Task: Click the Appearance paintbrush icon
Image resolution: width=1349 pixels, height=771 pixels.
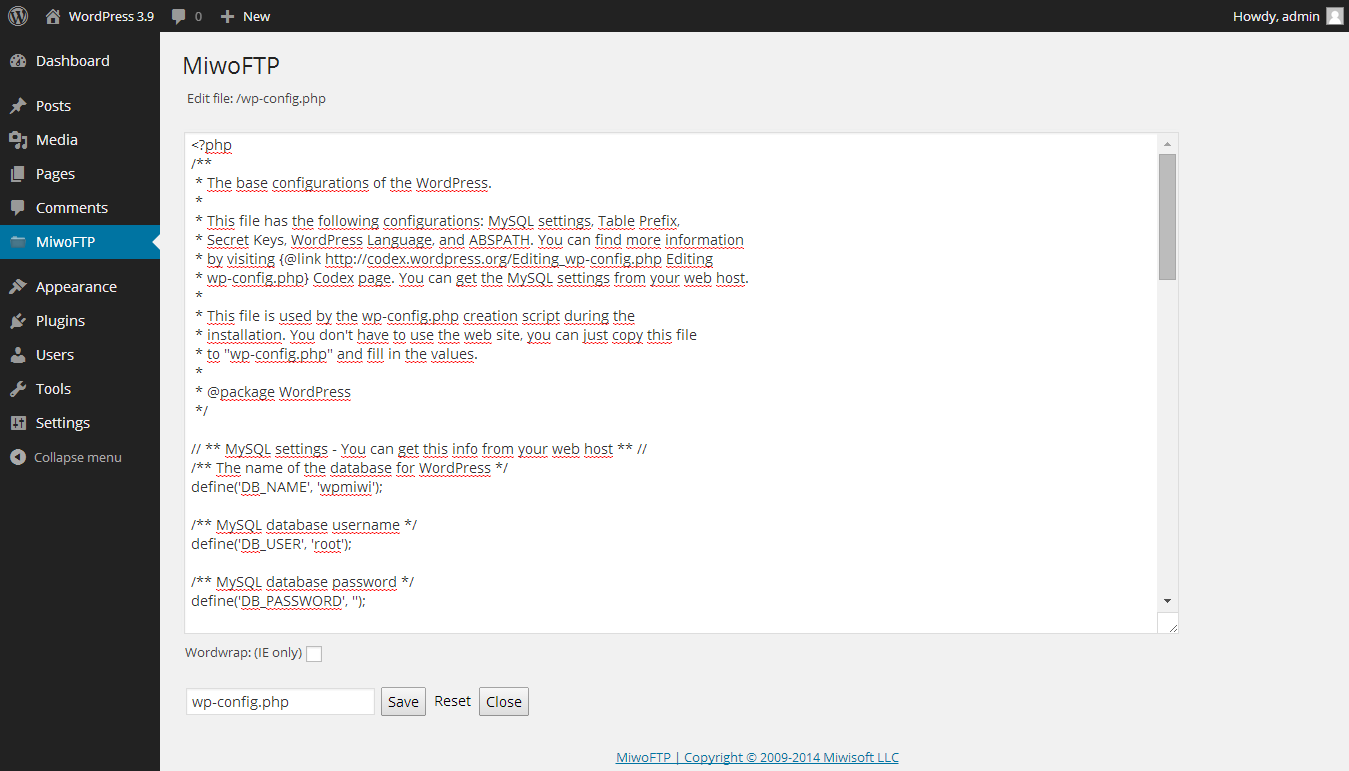Action: click(x=18, y=287)
